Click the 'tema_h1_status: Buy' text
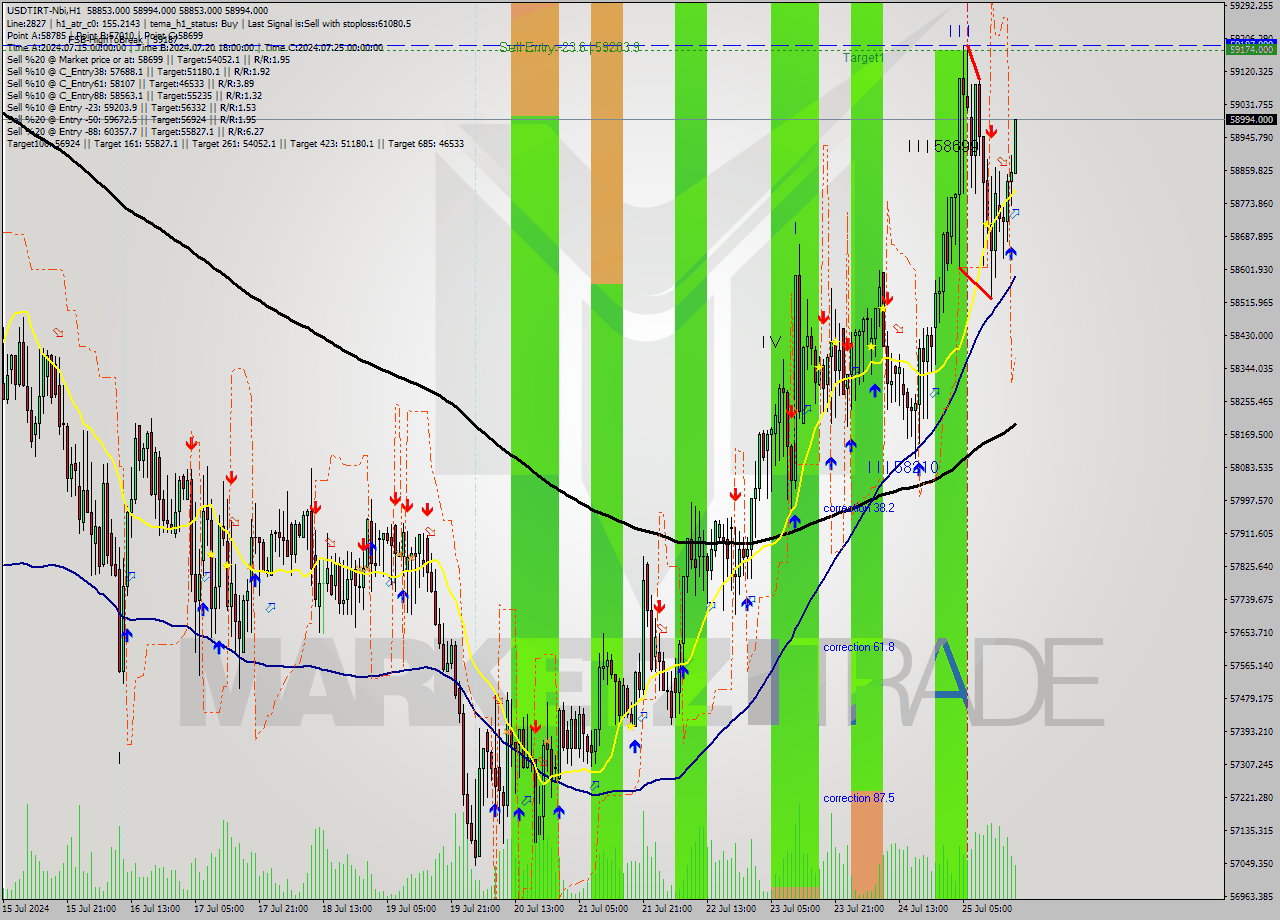 coord(192,23)
